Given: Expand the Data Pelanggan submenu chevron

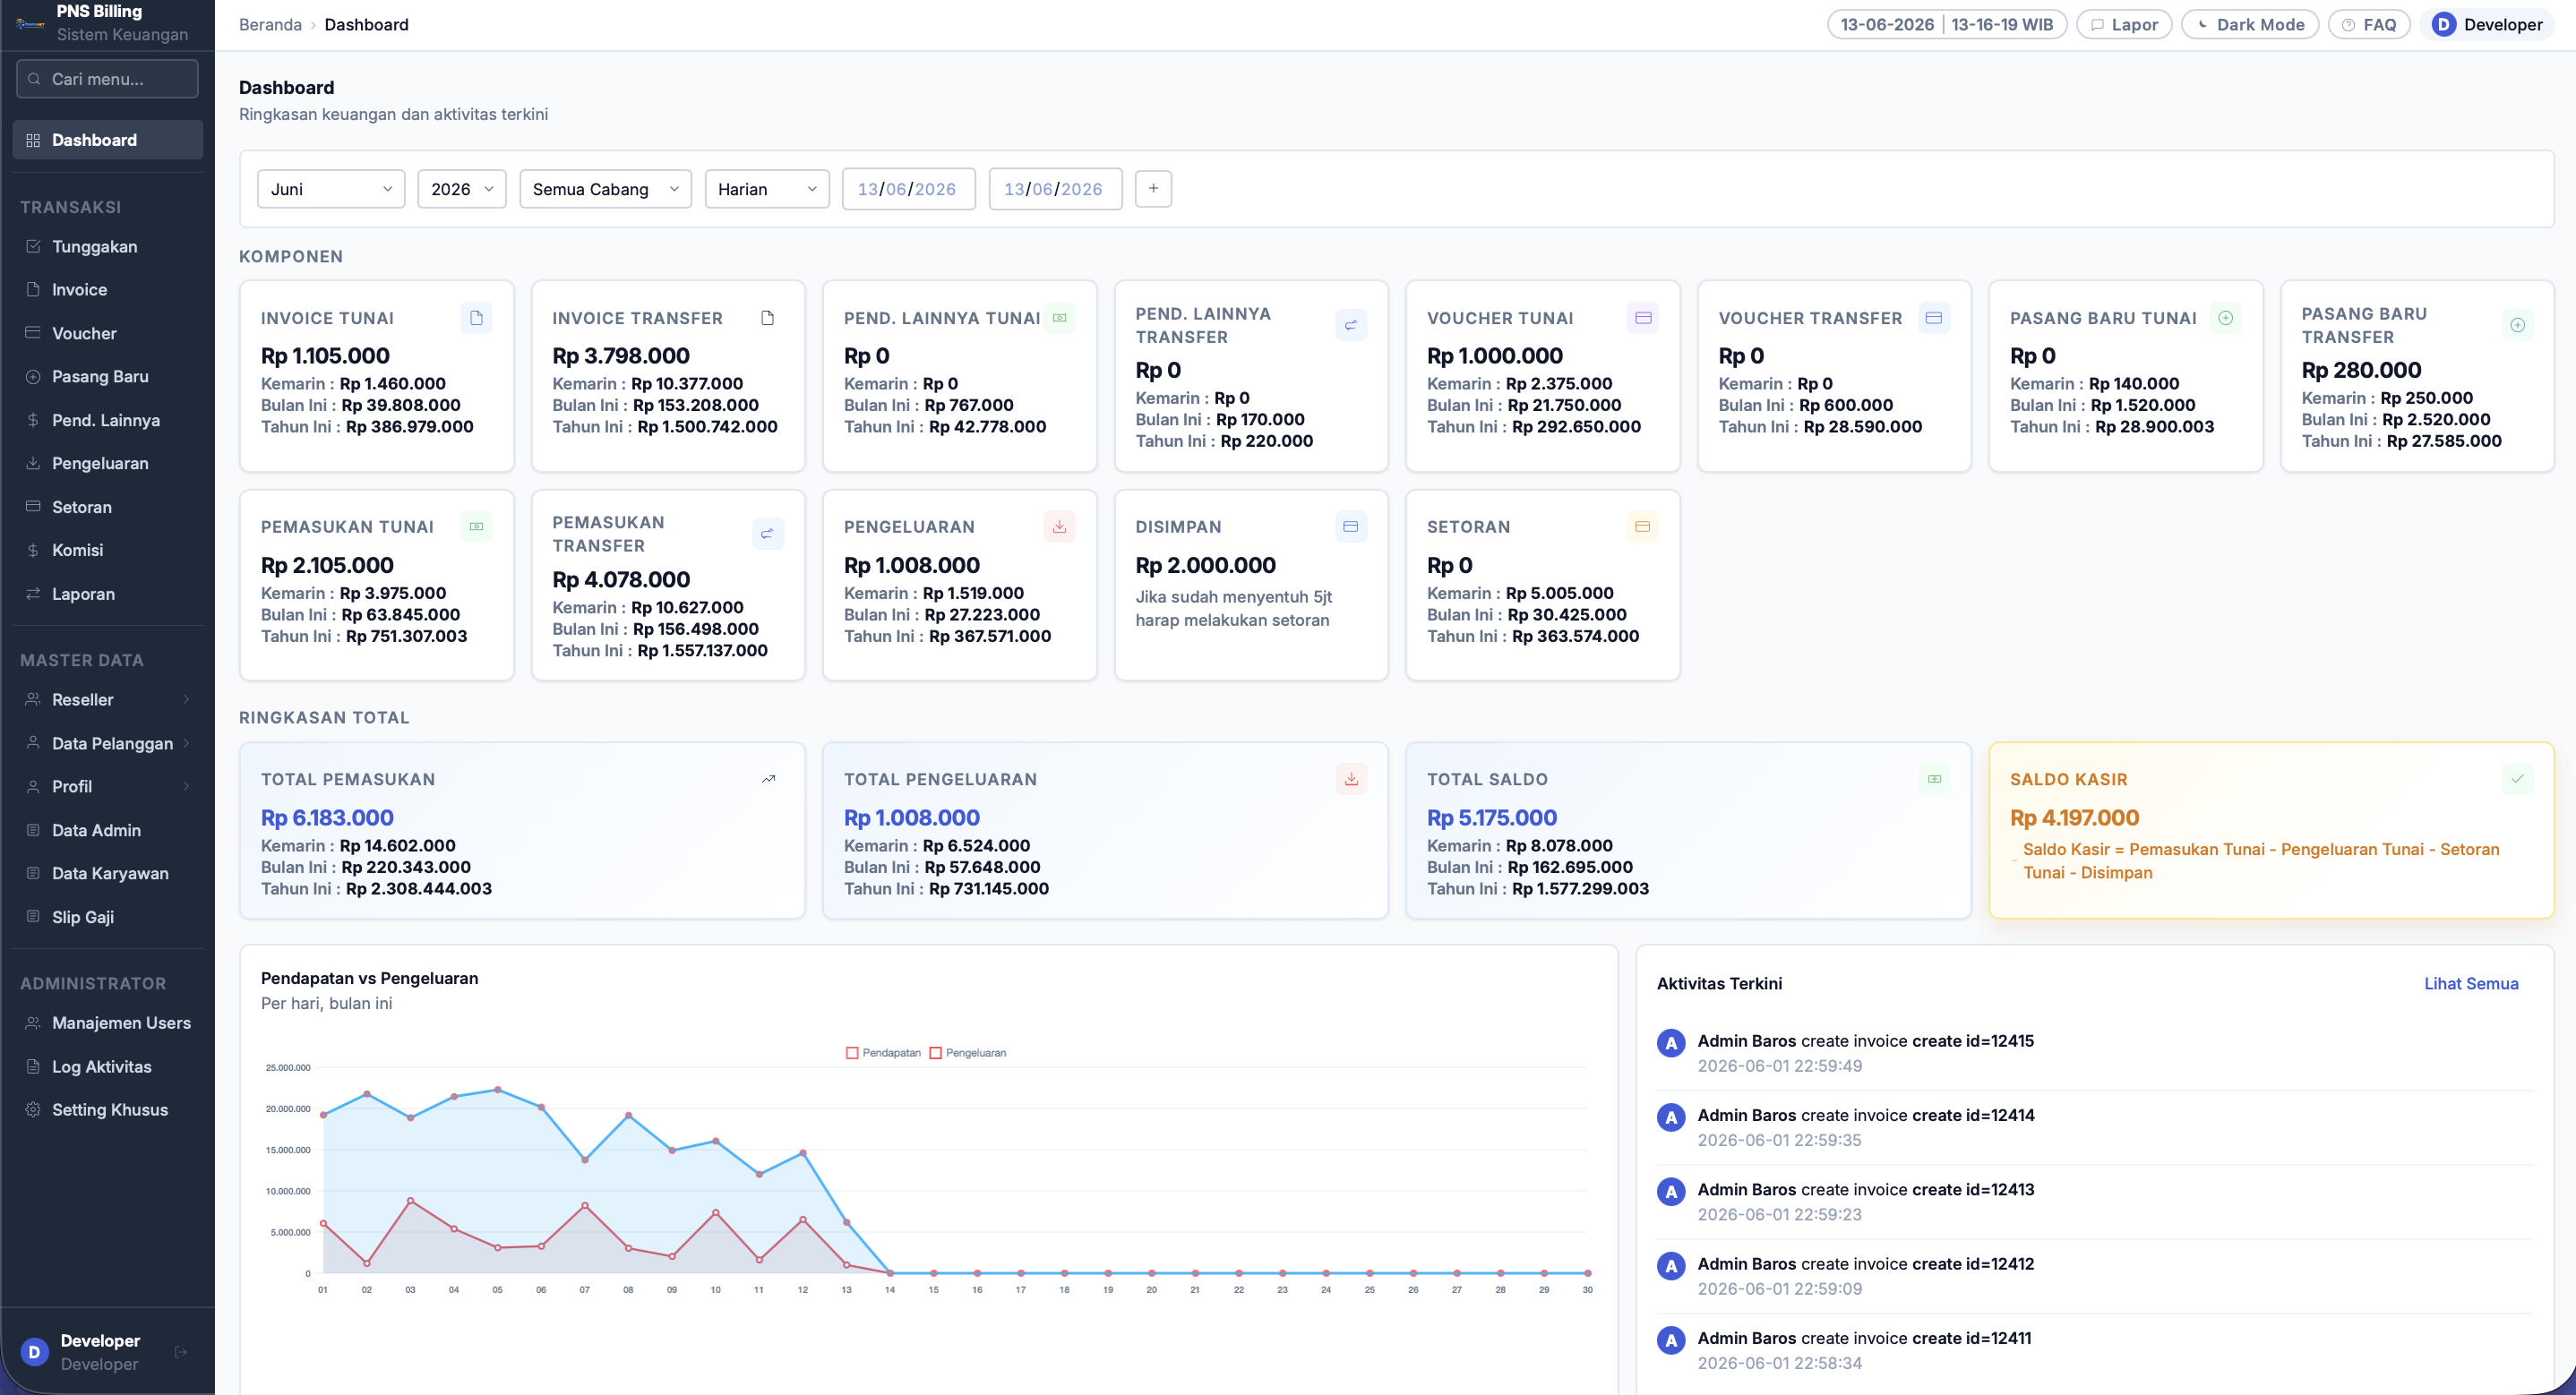Looking at the screenshot, I should (187, 743).
